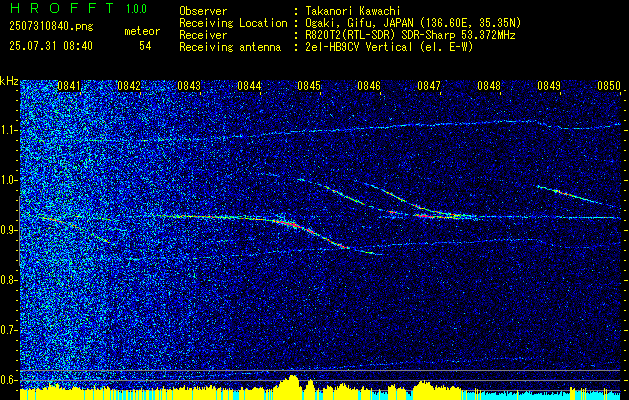Viewport: 629px width, 400px height.
Task: Click the 0849 time marker
Action: point(549,86)
